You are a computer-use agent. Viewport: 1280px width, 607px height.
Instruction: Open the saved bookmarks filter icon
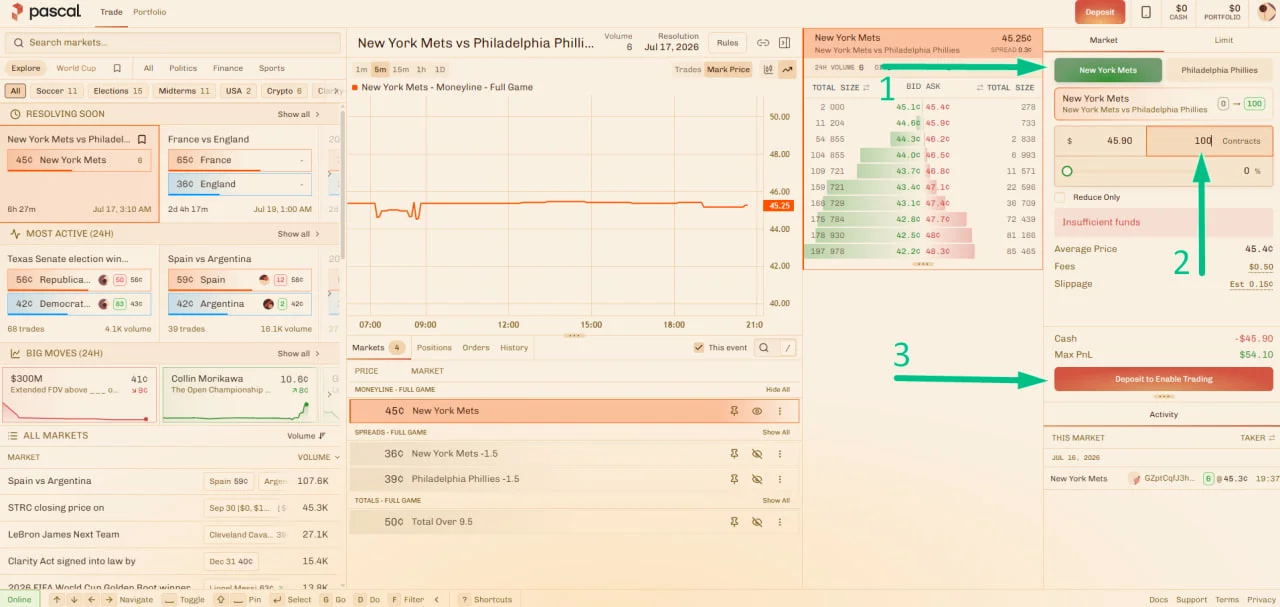[x=117, y=69]
